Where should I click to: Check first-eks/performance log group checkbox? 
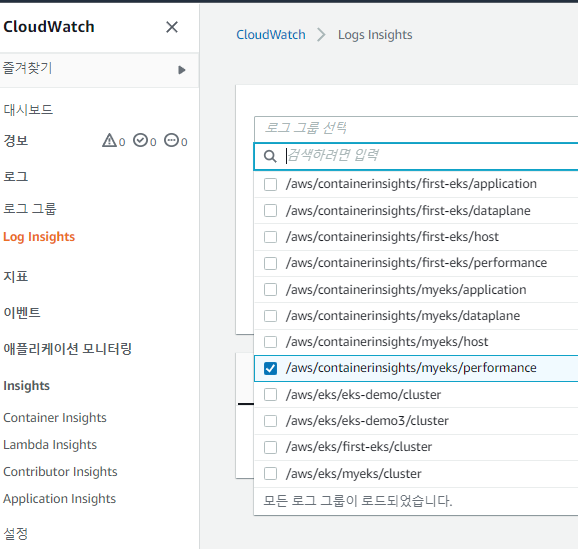pos(271,263)
